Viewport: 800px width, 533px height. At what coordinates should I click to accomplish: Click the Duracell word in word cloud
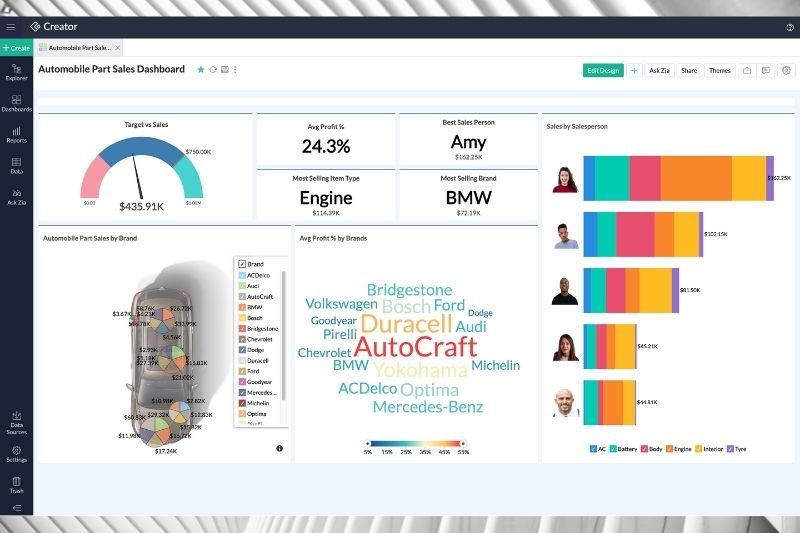pyautogui.click(x=407, y=323)
